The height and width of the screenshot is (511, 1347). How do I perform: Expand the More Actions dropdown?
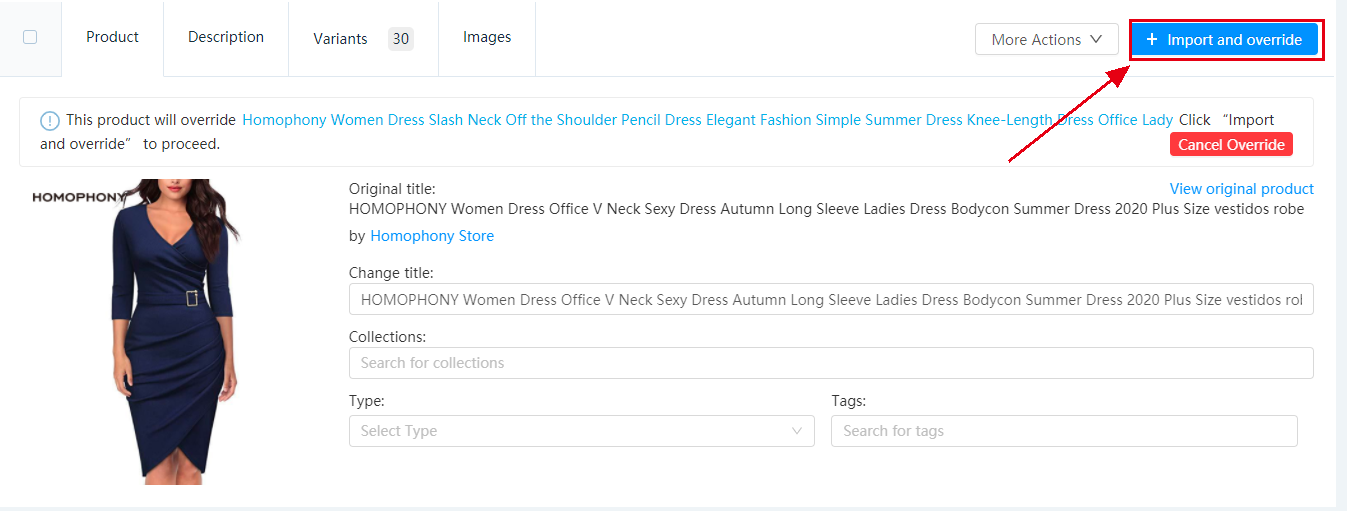click(x=1047, y=39)
